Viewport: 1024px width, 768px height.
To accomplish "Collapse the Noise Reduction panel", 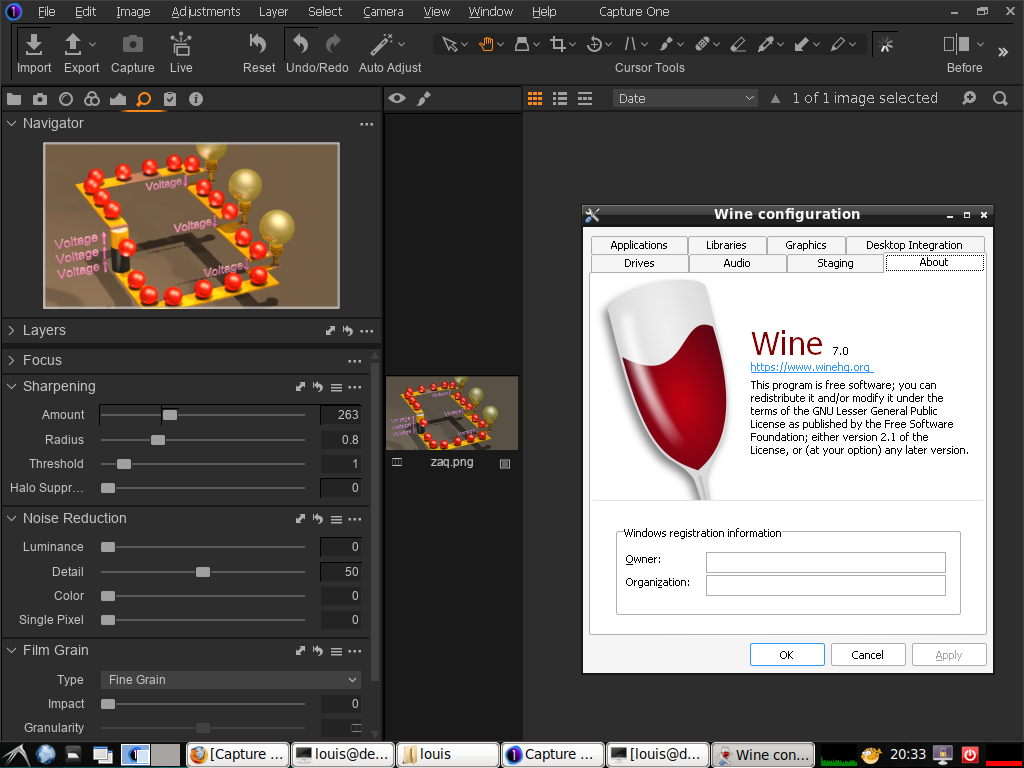I will [x=11, y=519].
